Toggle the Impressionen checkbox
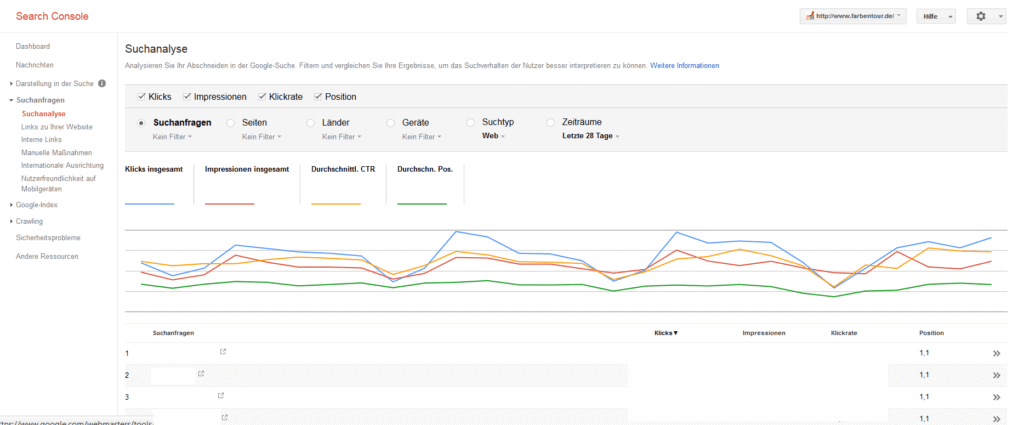 [187, 96]
